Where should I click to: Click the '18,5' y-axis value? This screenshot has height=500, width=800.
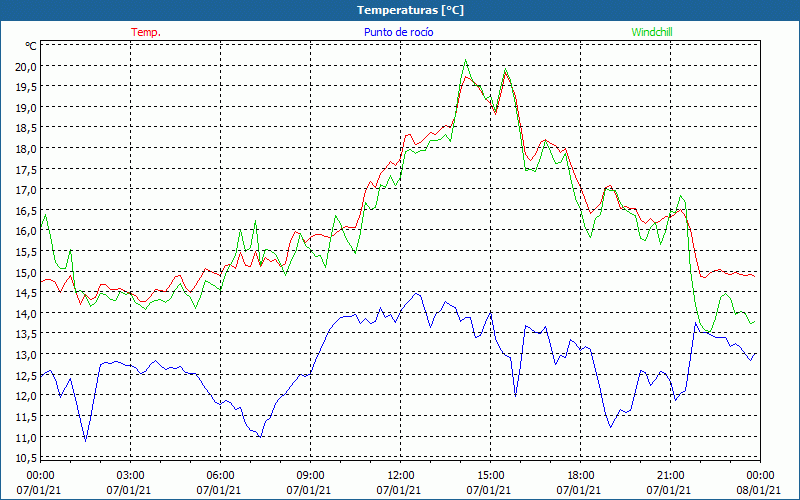point(27,128)
